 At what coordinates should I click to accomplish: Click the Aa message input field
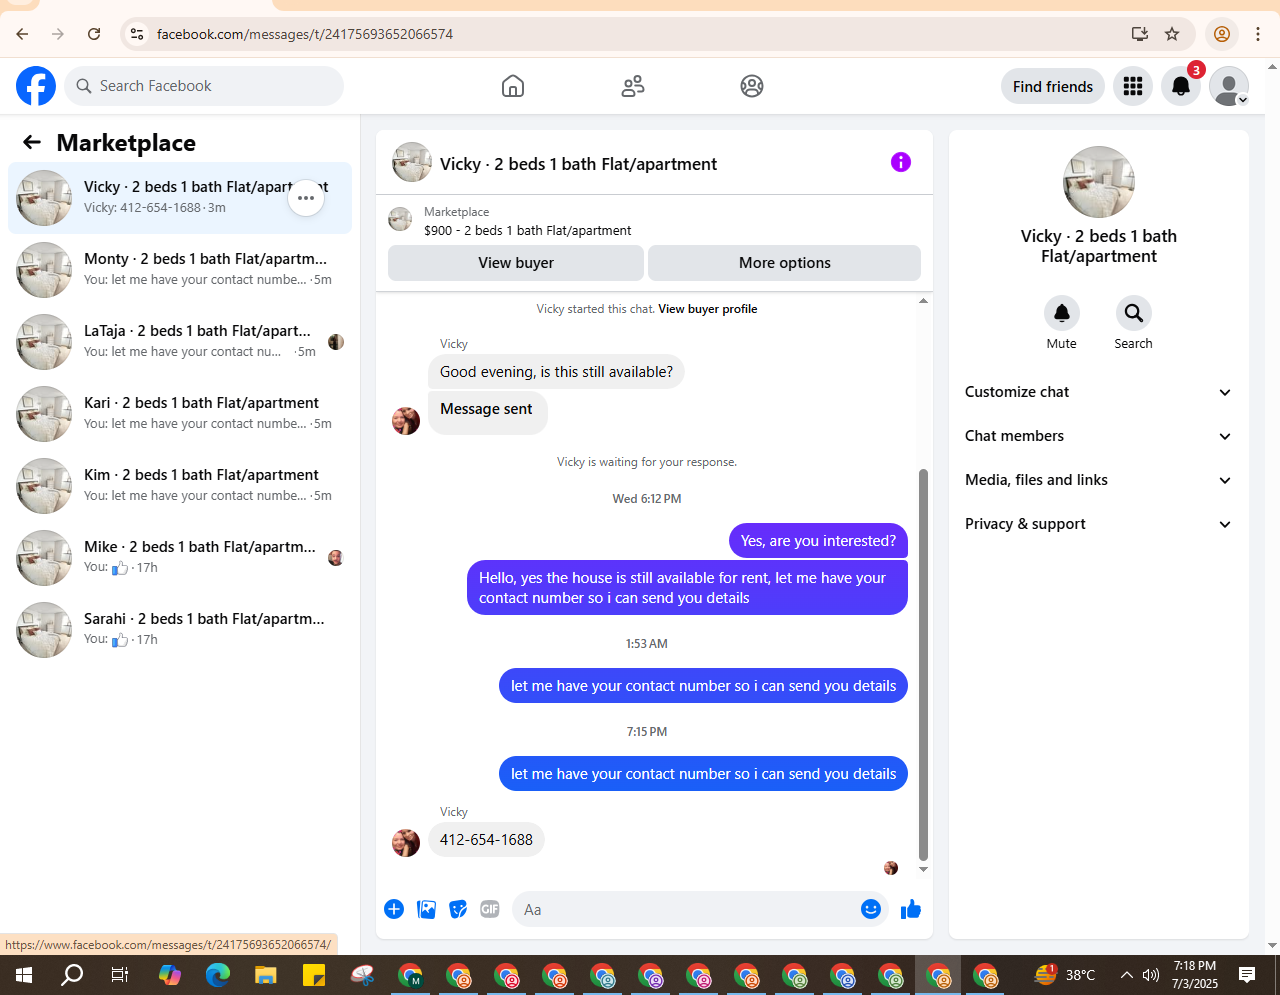pos(685,909)
